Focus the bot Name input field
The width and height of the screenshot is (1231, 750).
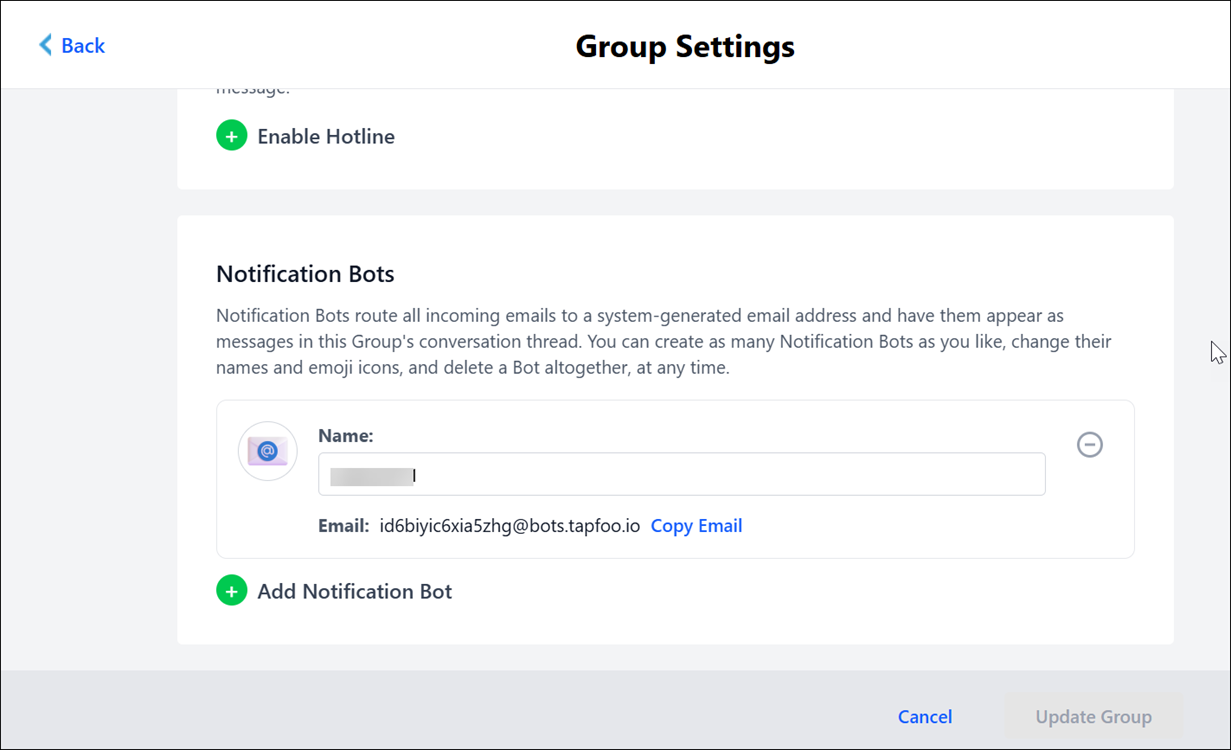[x=682, y=474]
